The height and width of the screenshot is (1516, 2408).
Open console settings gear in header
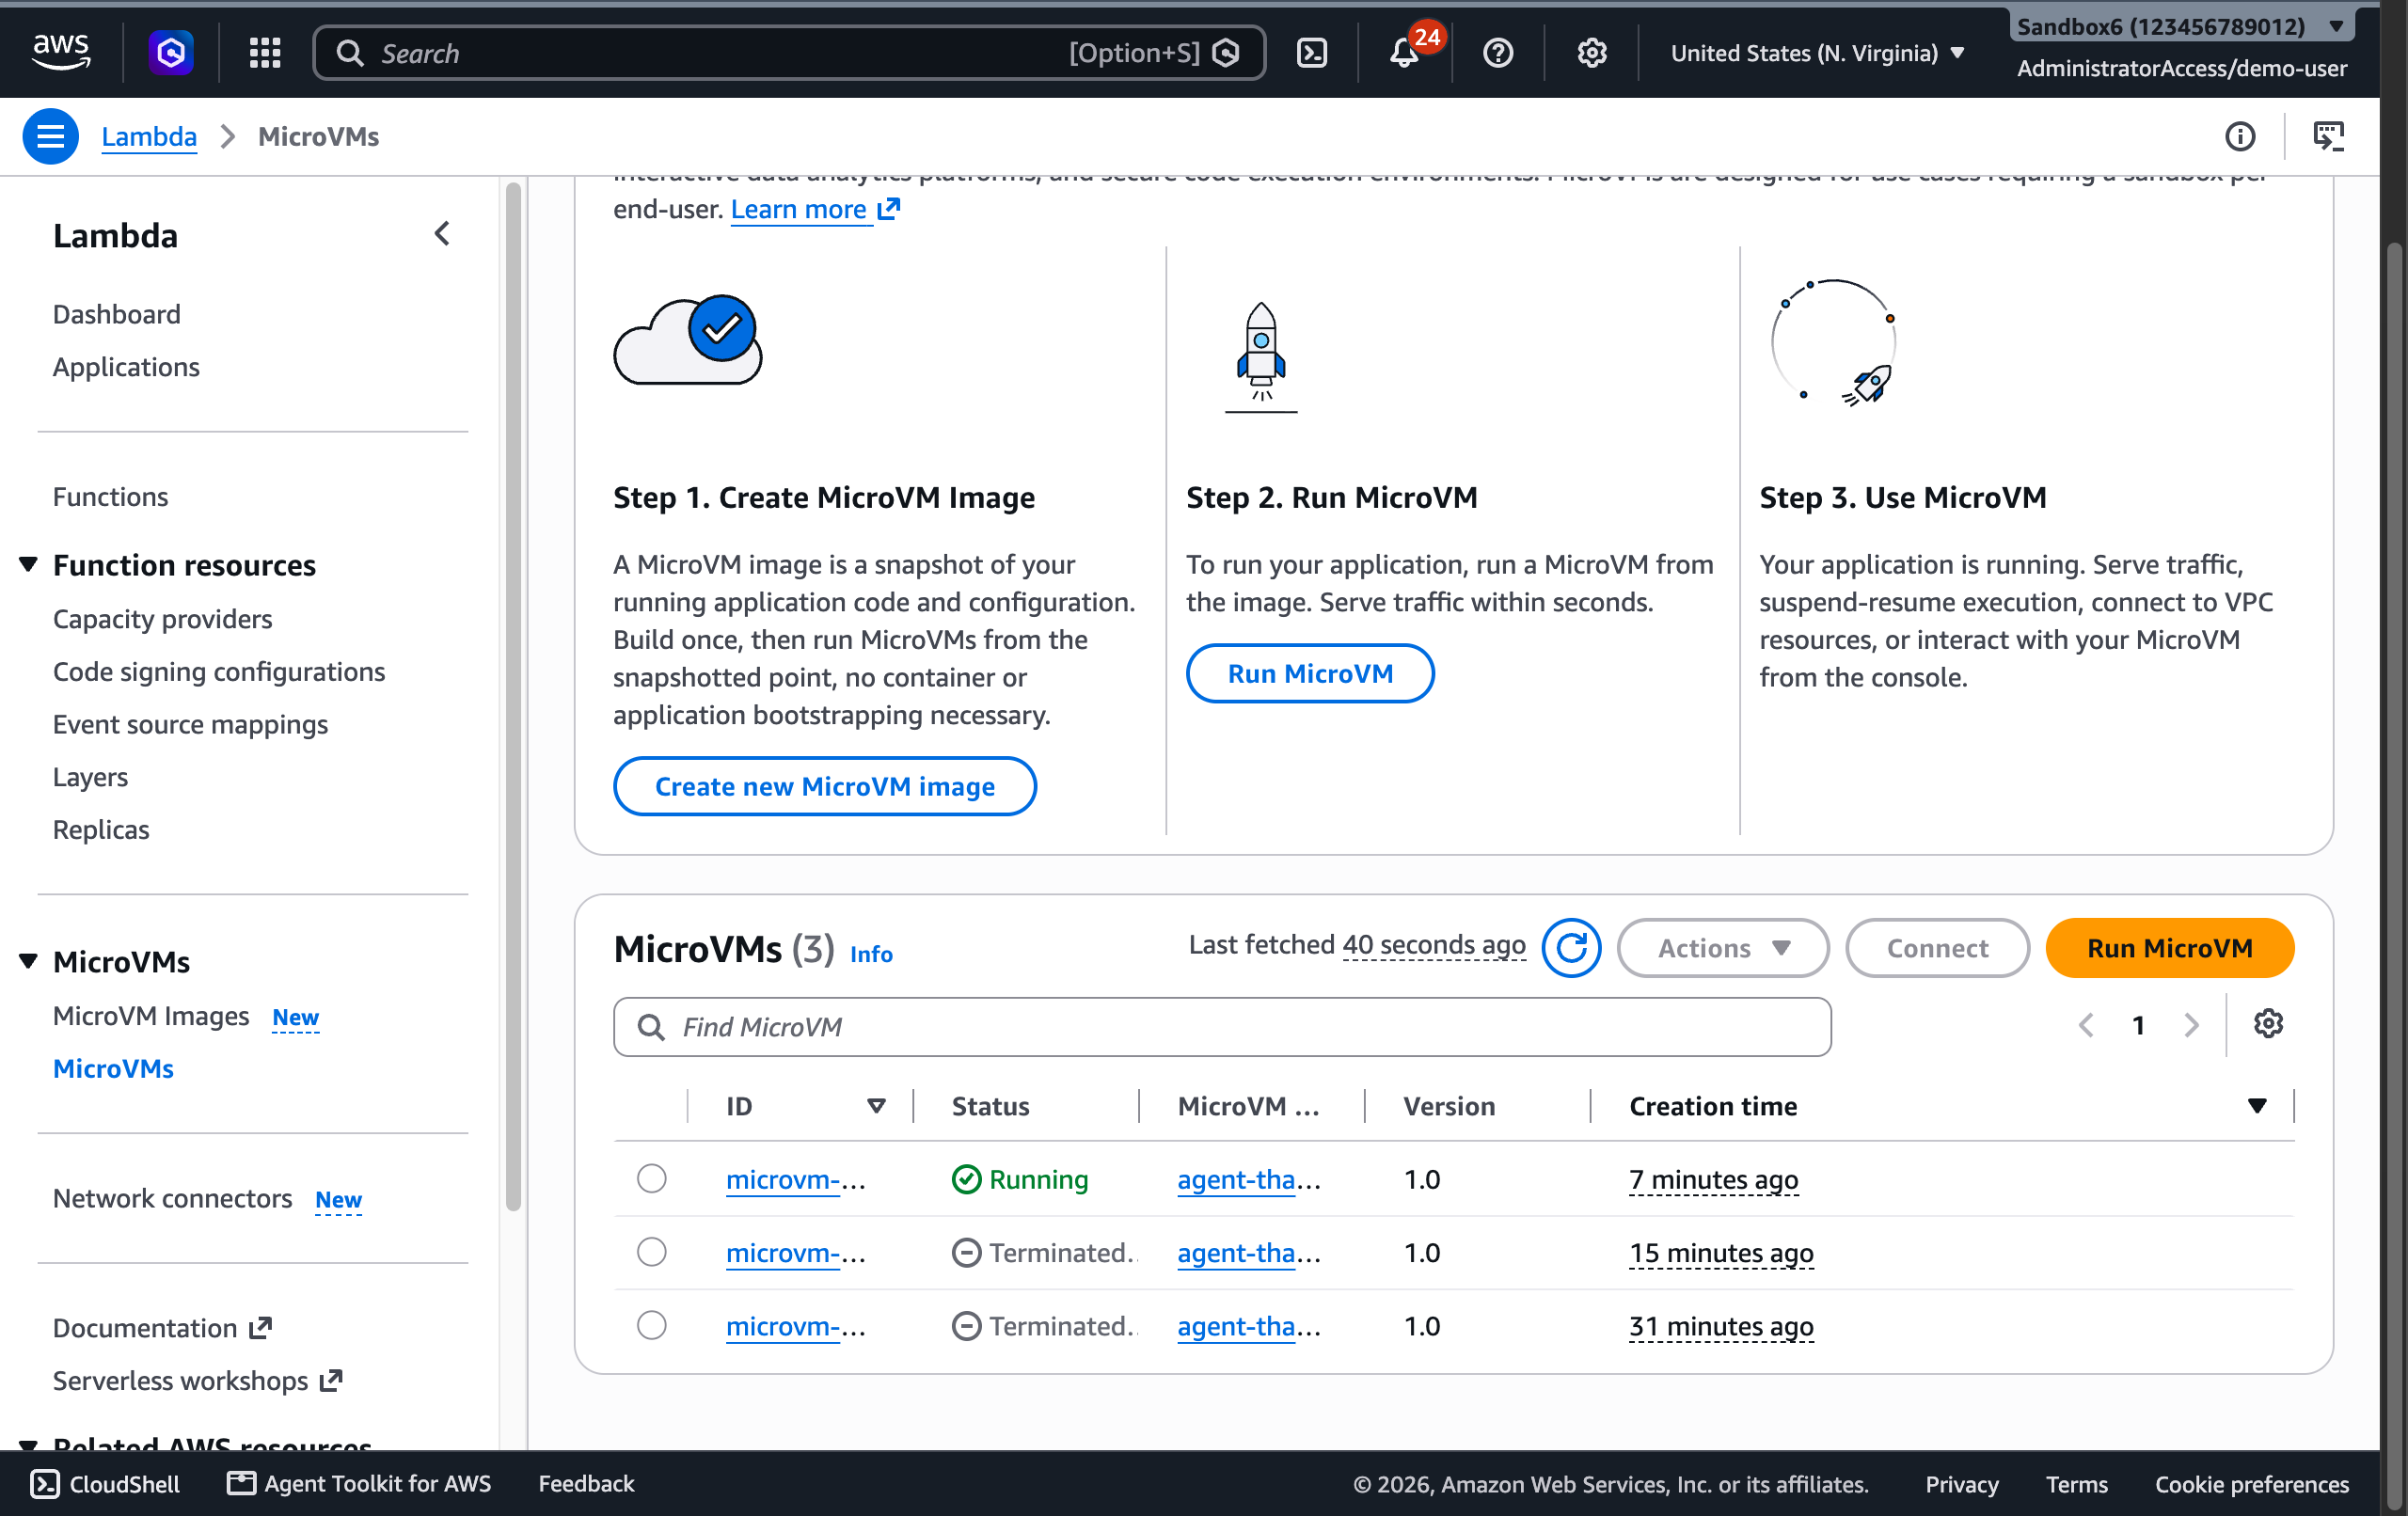click(1592, 52)
